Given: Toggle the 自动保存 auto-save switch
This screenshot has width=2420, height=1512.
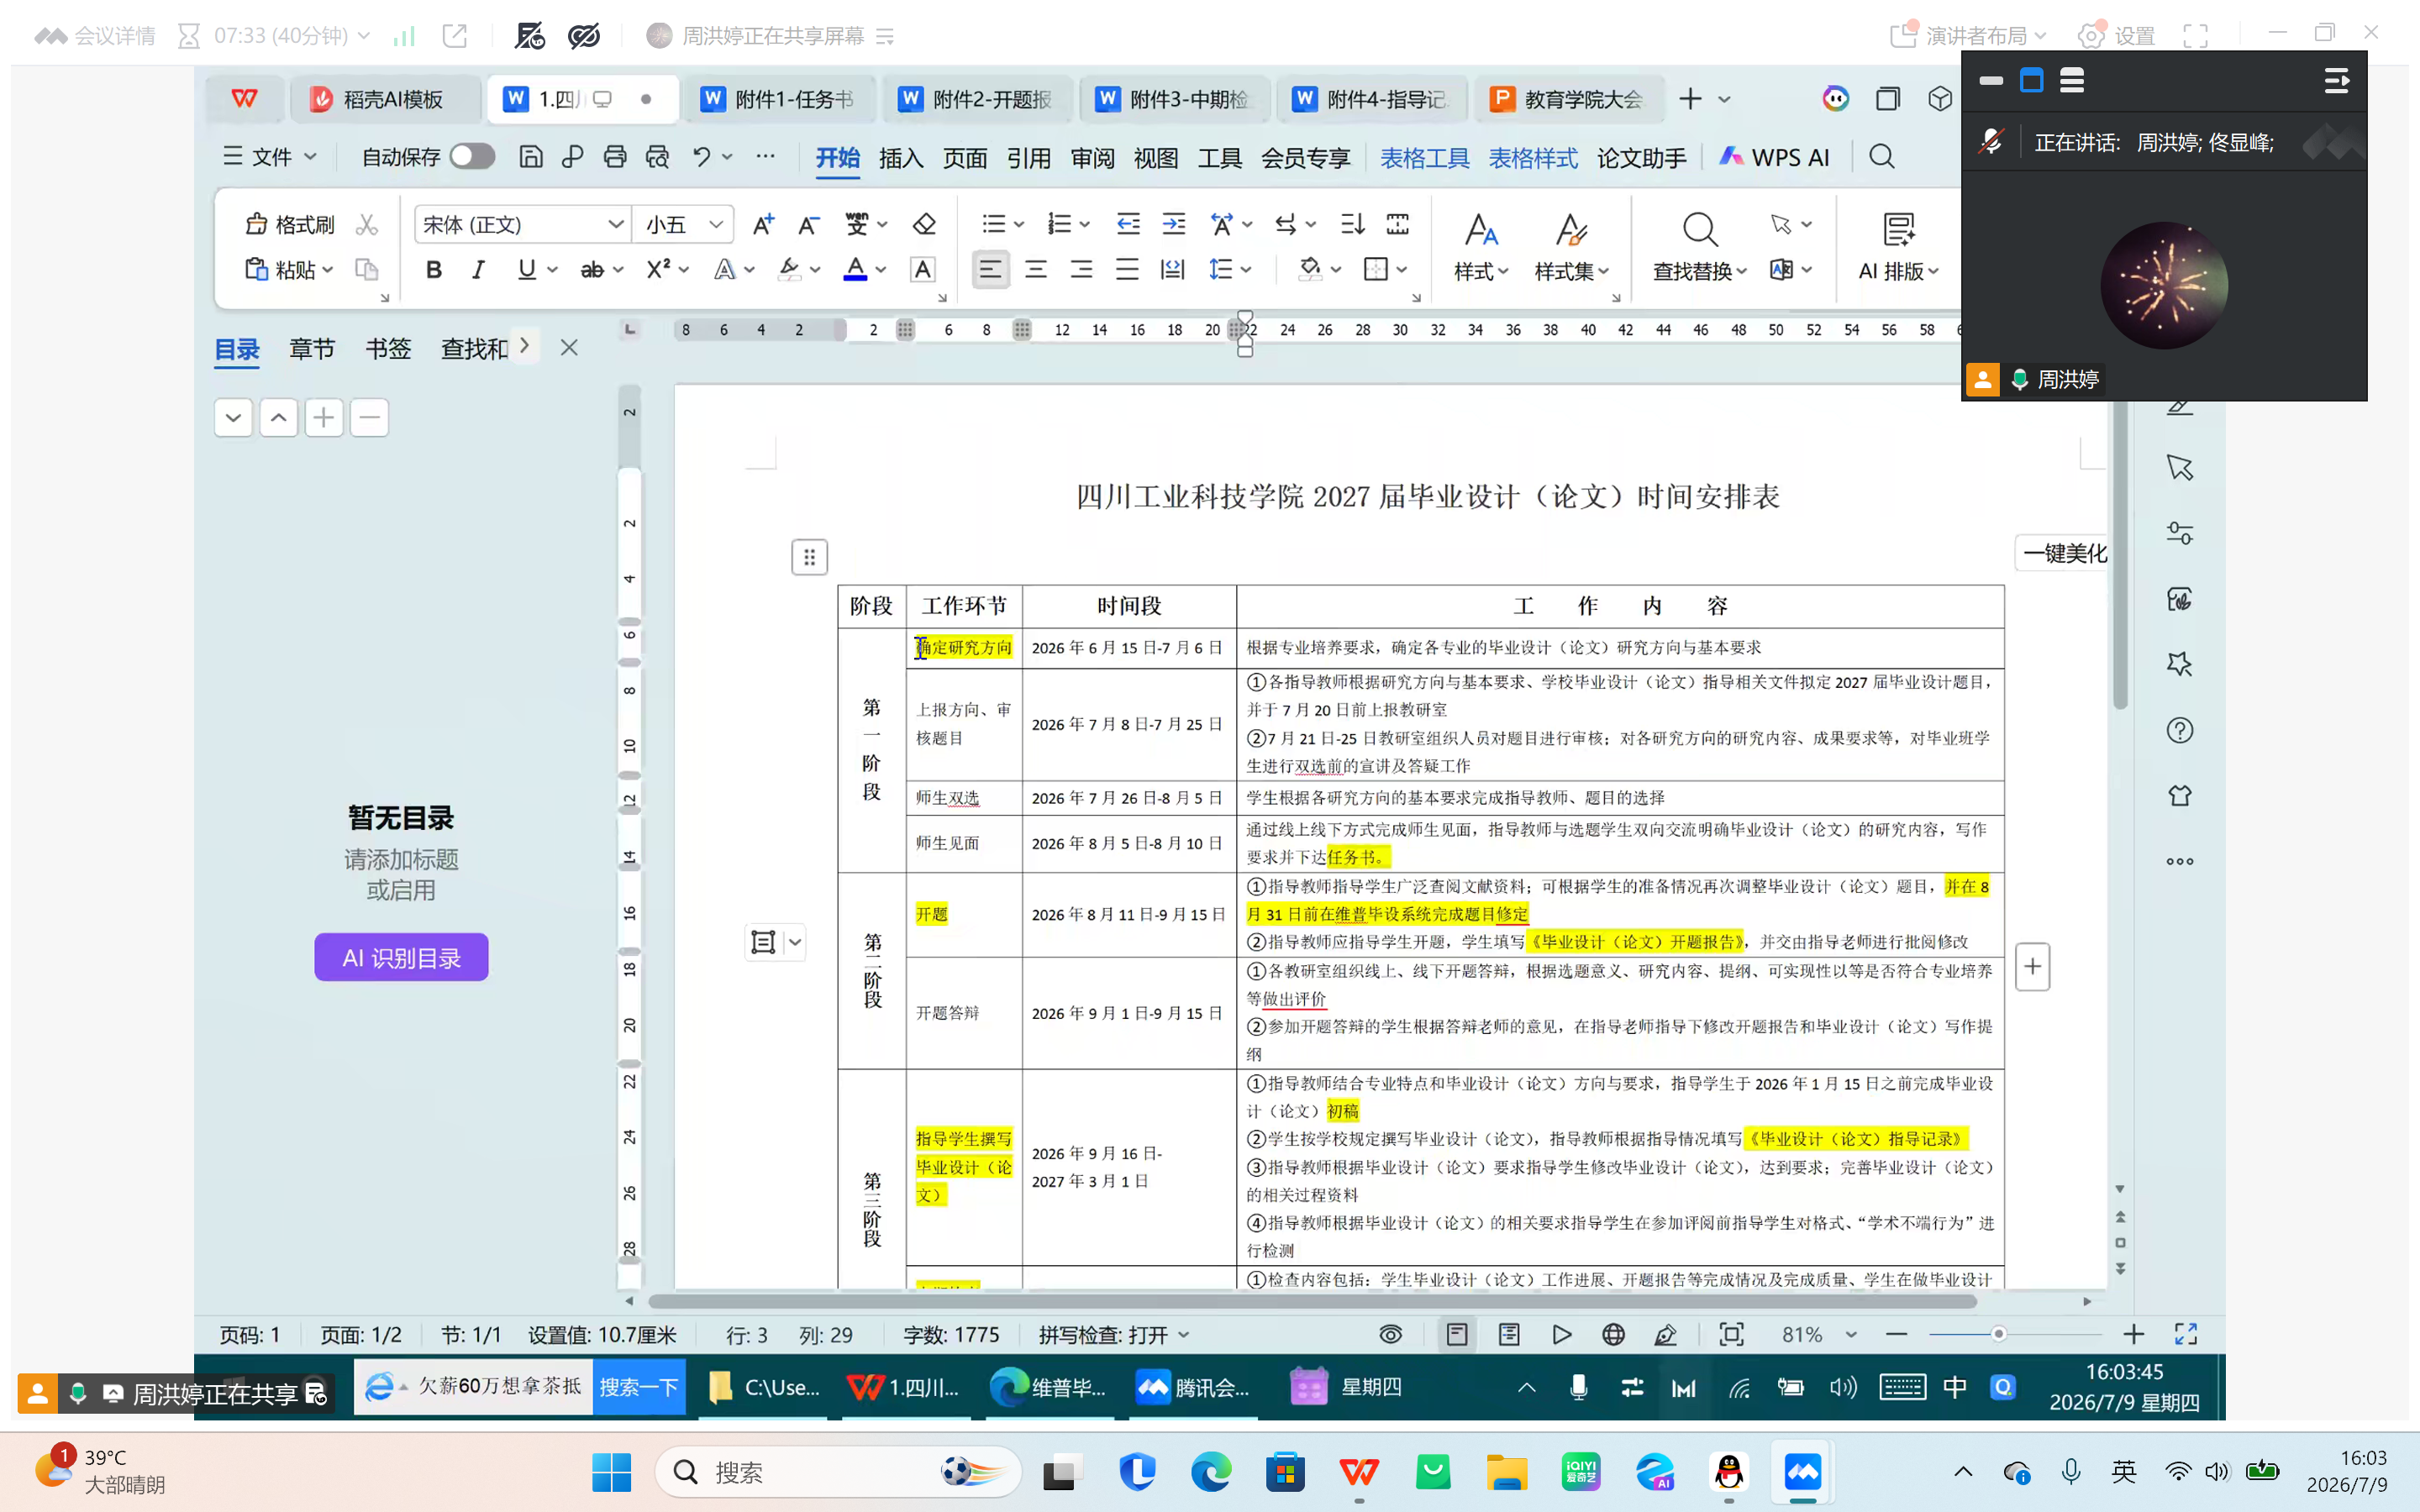Looking at the screenshot, I should pyautogui.click(x=472, y=157).
